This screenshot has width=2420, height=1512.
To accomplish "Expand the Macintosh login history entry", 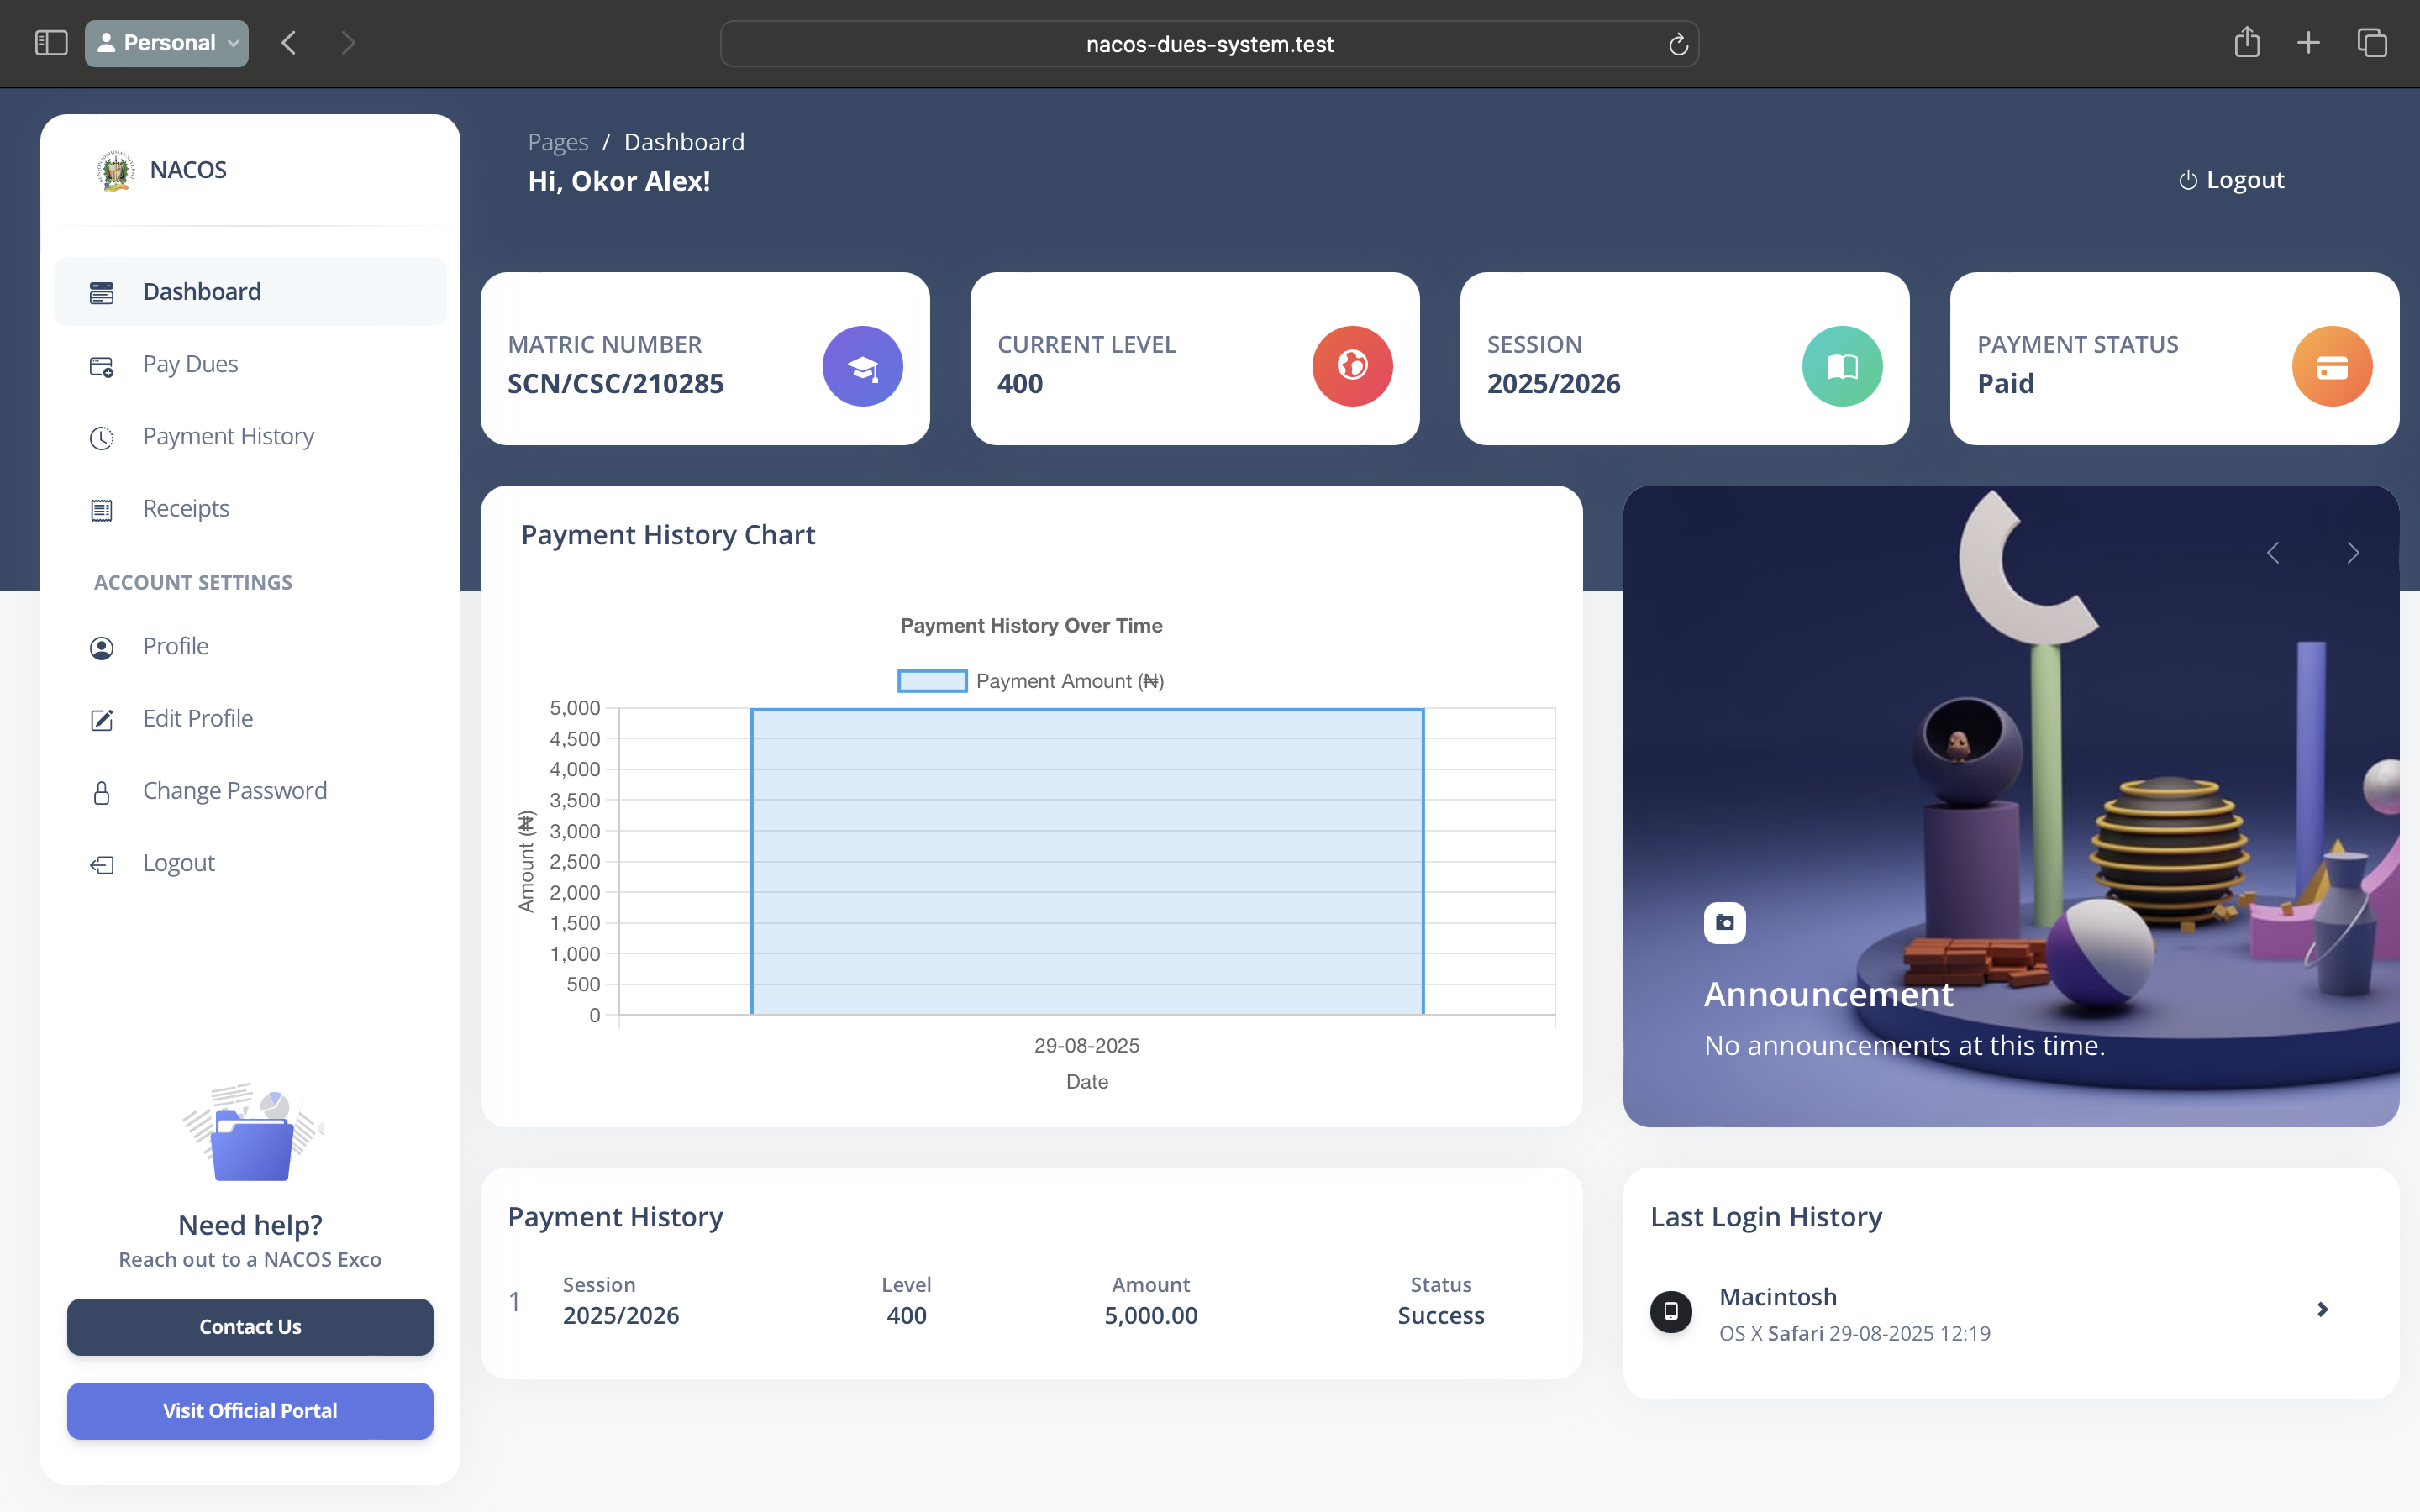I will coord(2322,1309).
